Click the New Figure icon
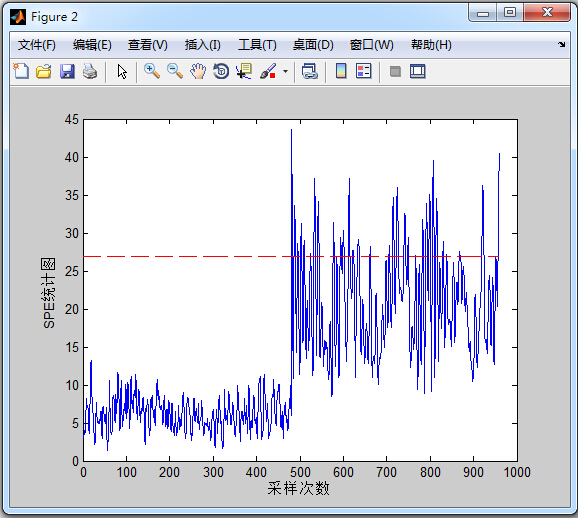Image resolution: width=578 pixels, height=518 pixels. pos(21,71)
